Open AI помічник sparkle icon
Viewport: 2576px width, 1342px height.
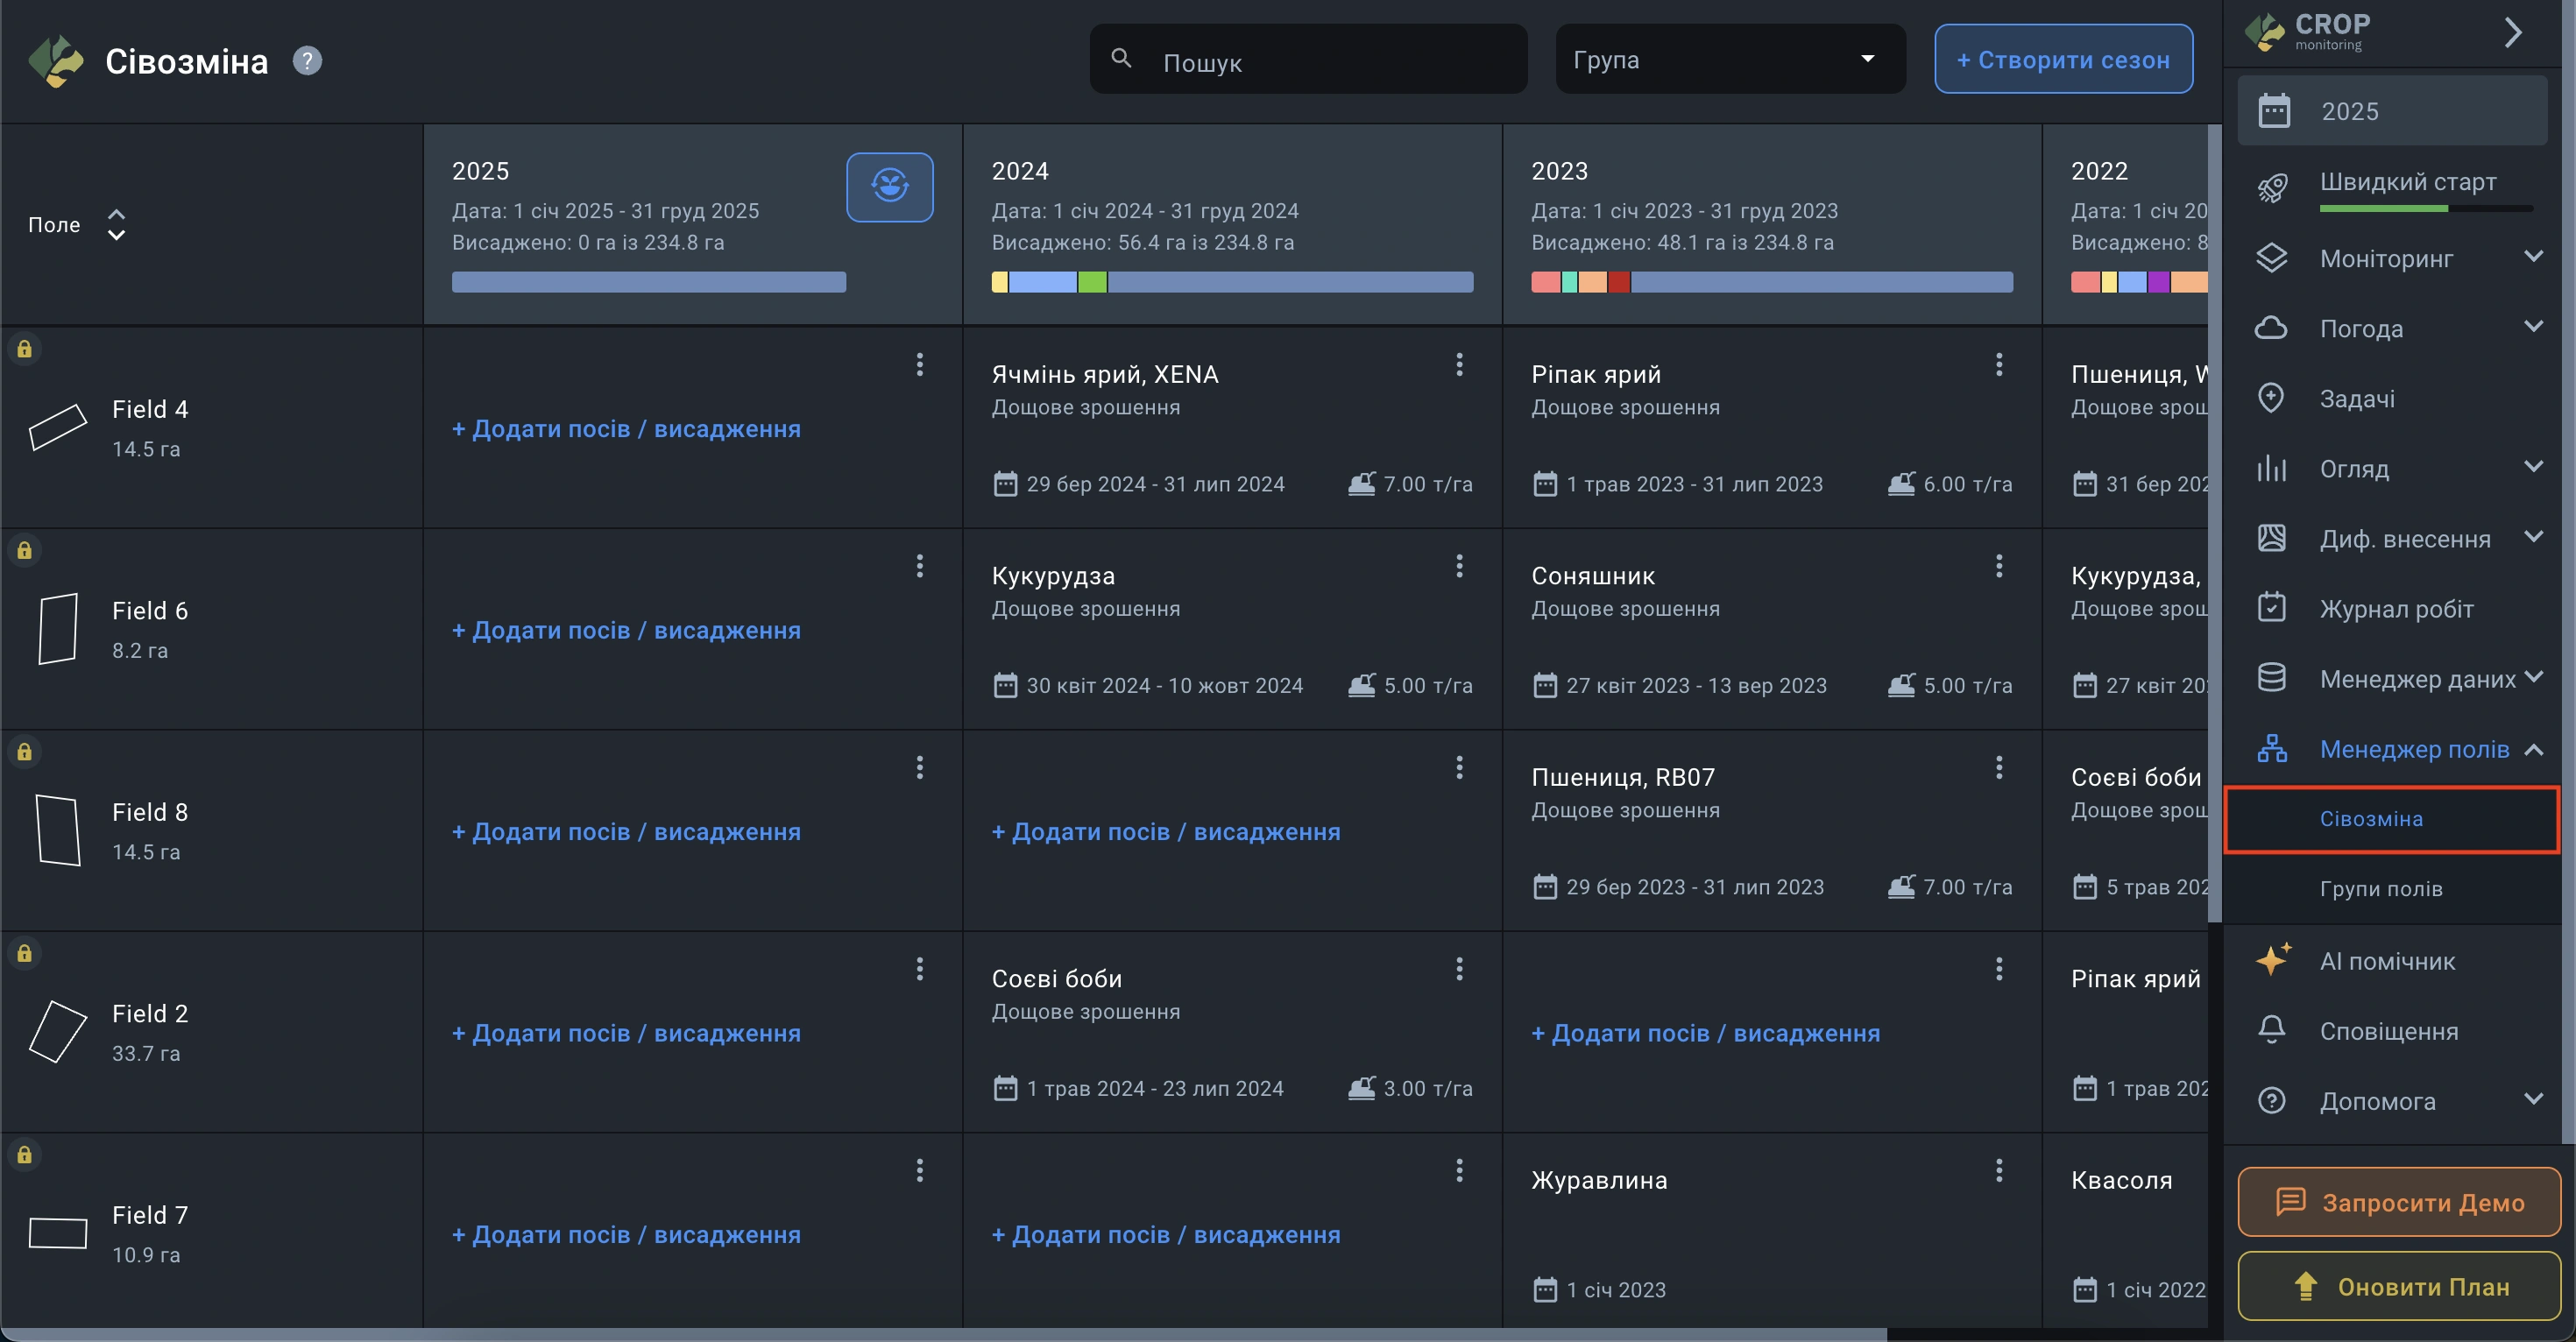2273,960
